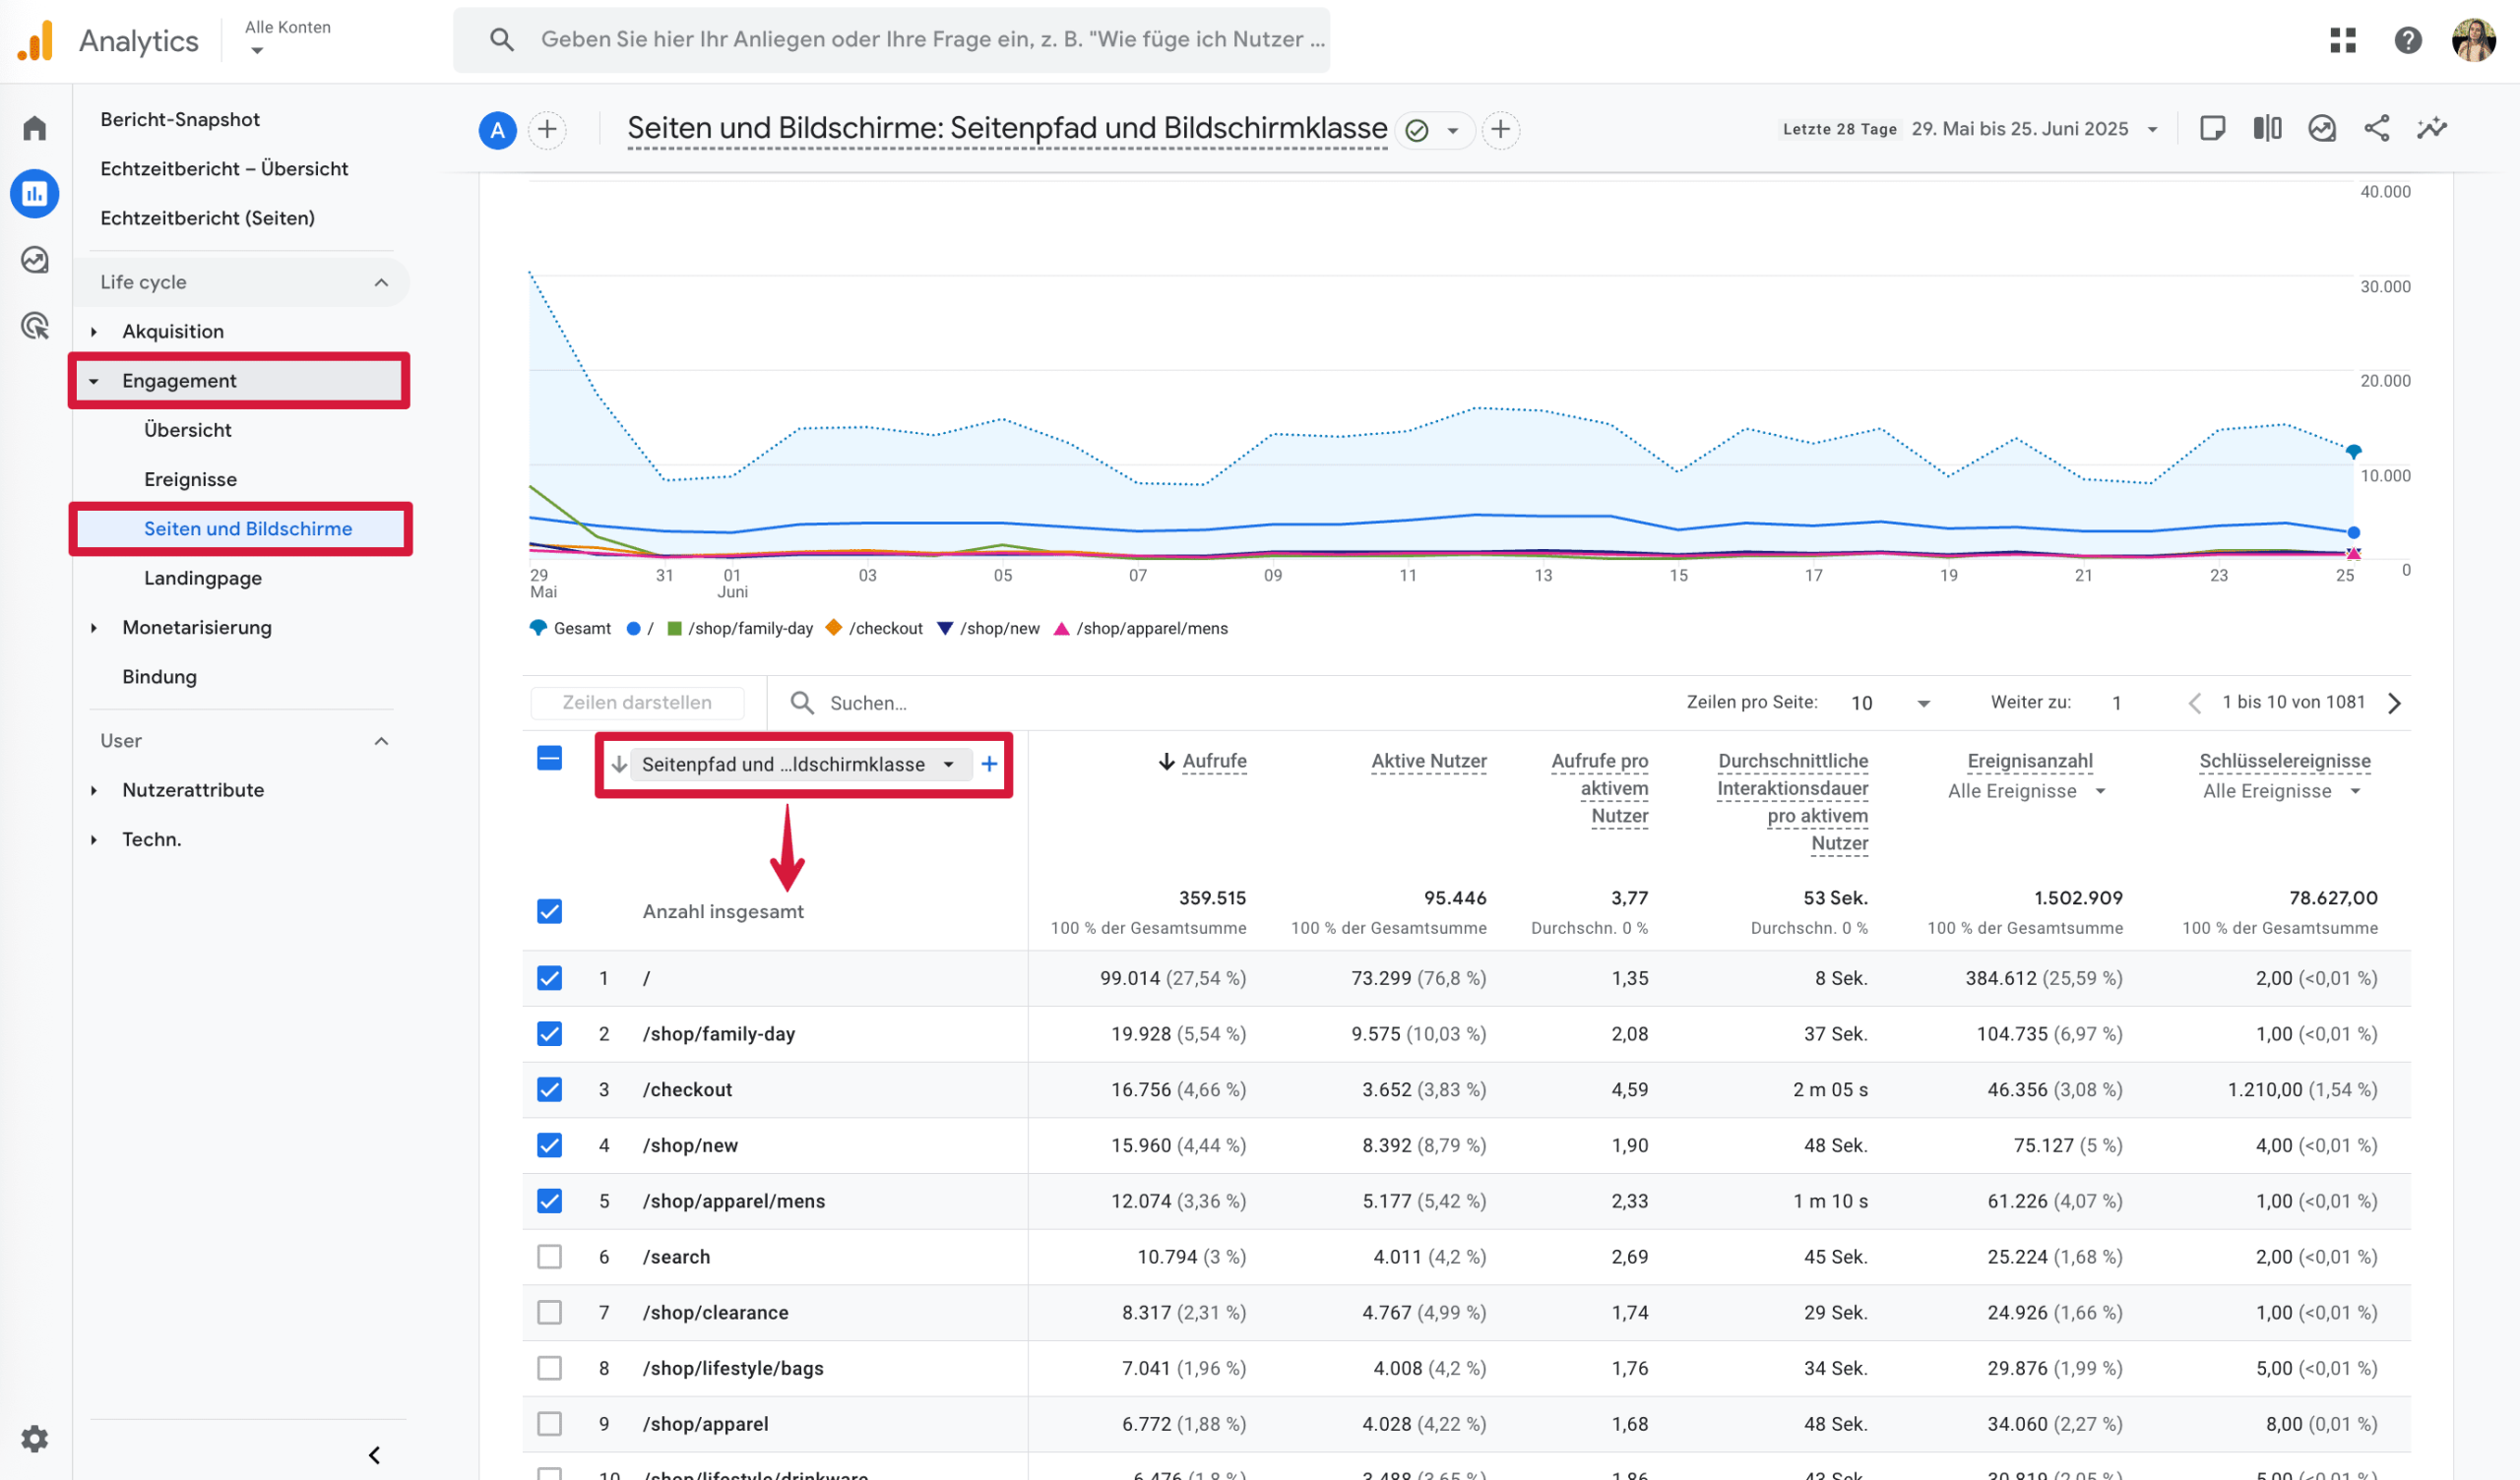Open the Advertising icon in left rail
2520x1480 pixels.
pyautogui.click(x=35, y=326)
